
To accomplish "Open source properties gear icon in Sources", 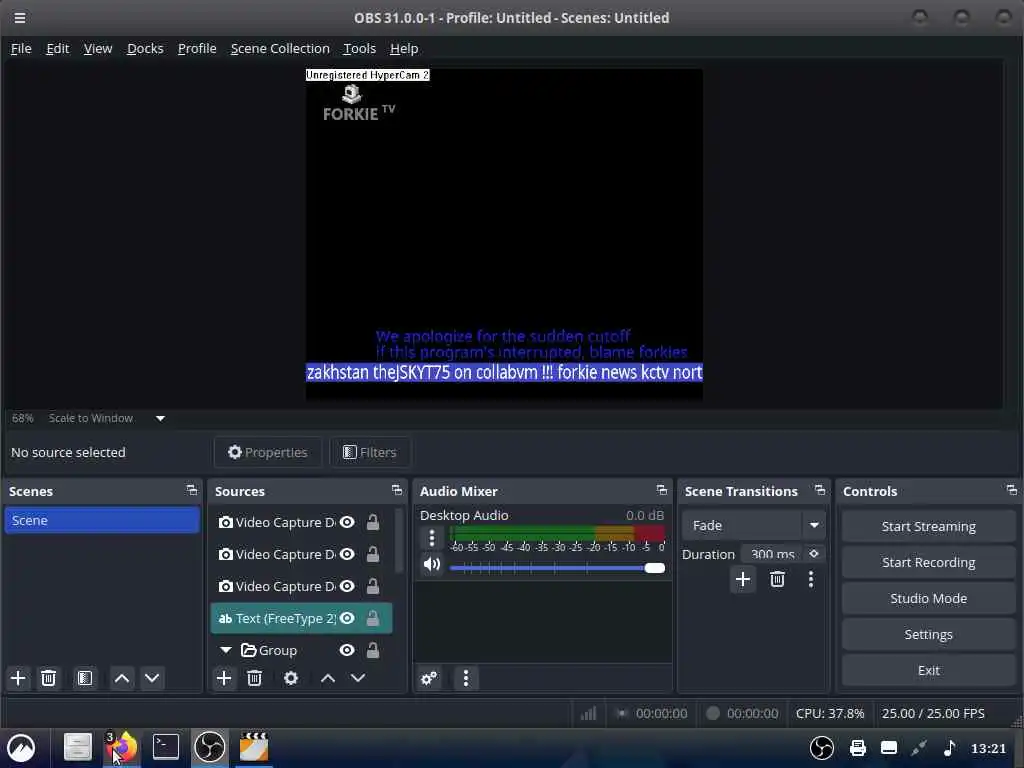I will [x=291, y=678].
